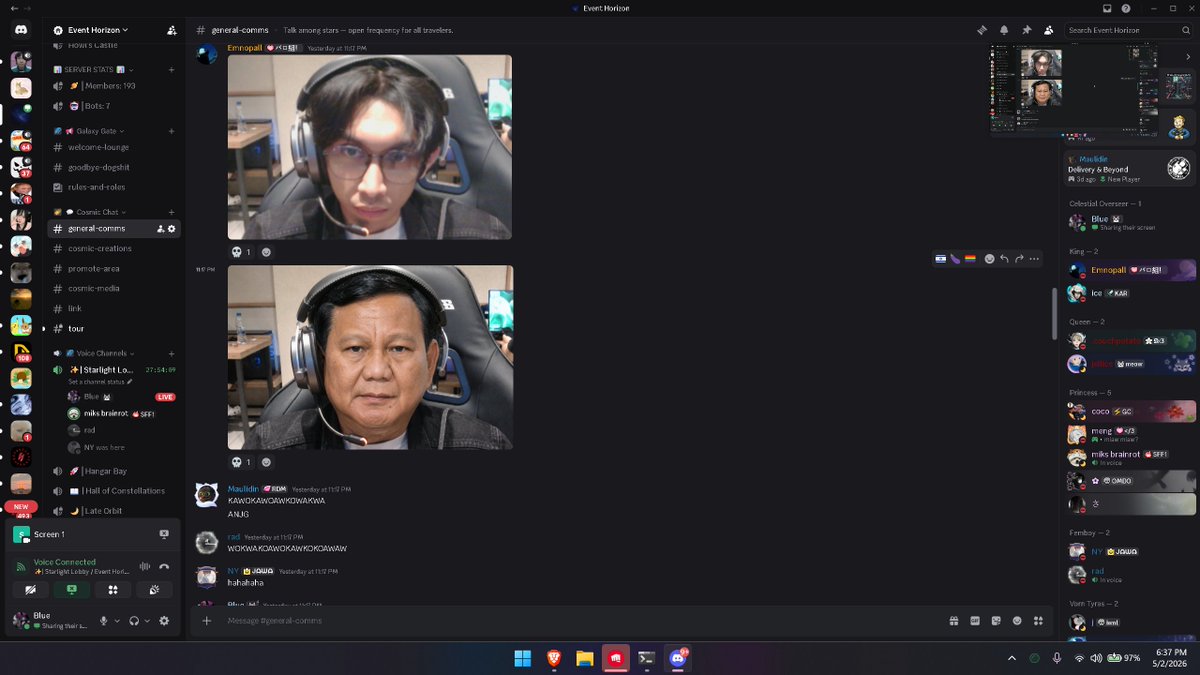Open the welcome-lounge channel
This screenshot has width=1200, height=675.
114,148
